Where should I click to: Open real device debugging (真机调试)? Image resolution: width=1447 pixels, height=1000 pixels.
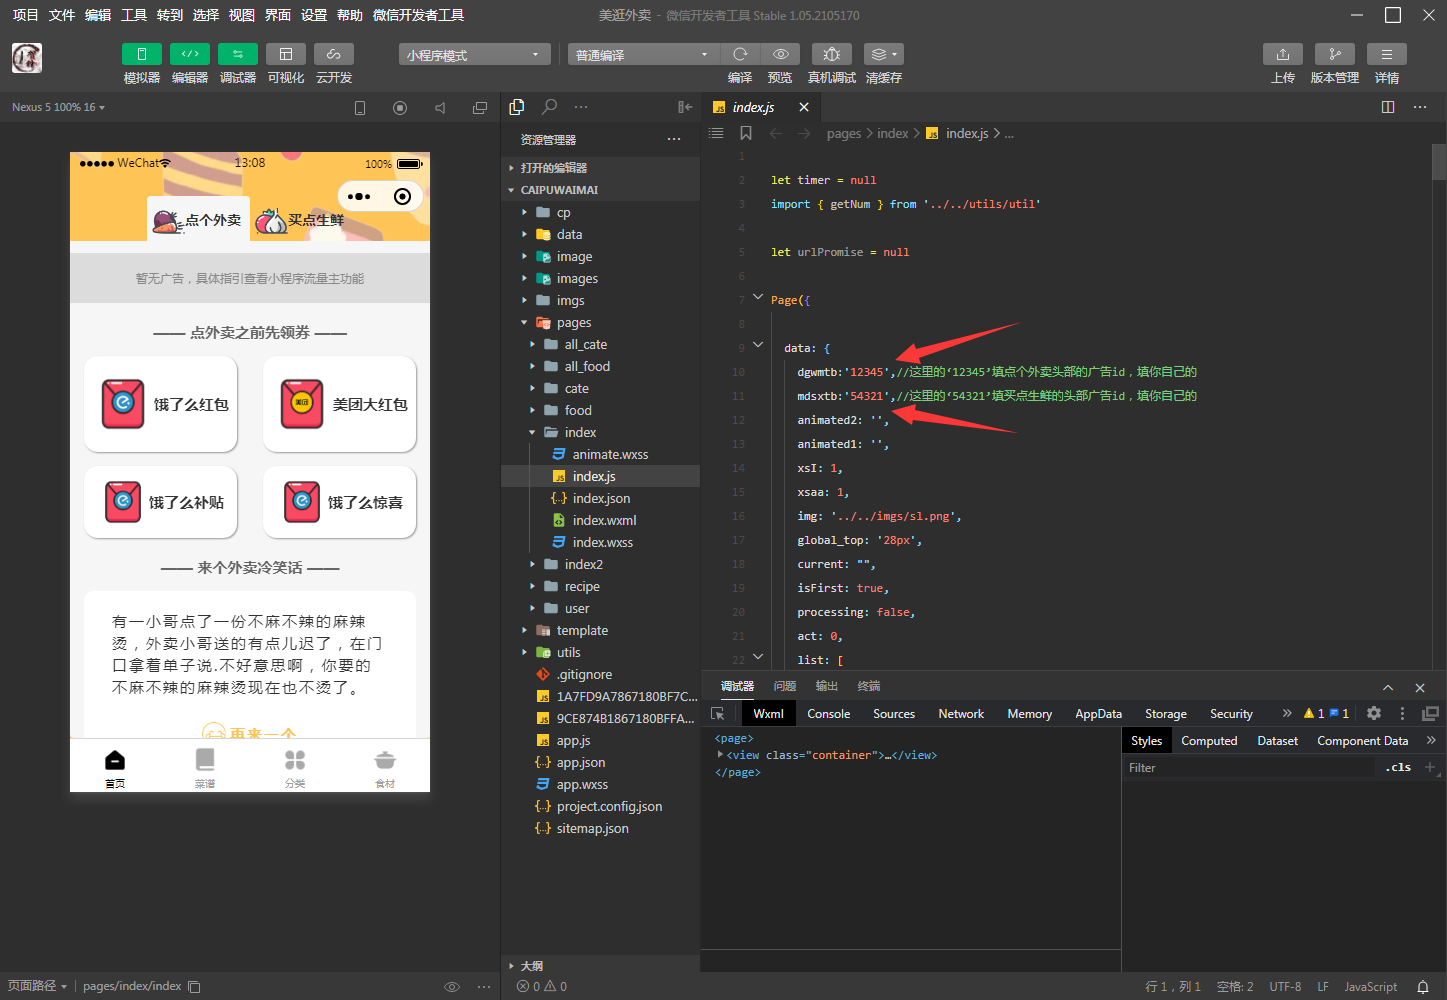point(832,54)
